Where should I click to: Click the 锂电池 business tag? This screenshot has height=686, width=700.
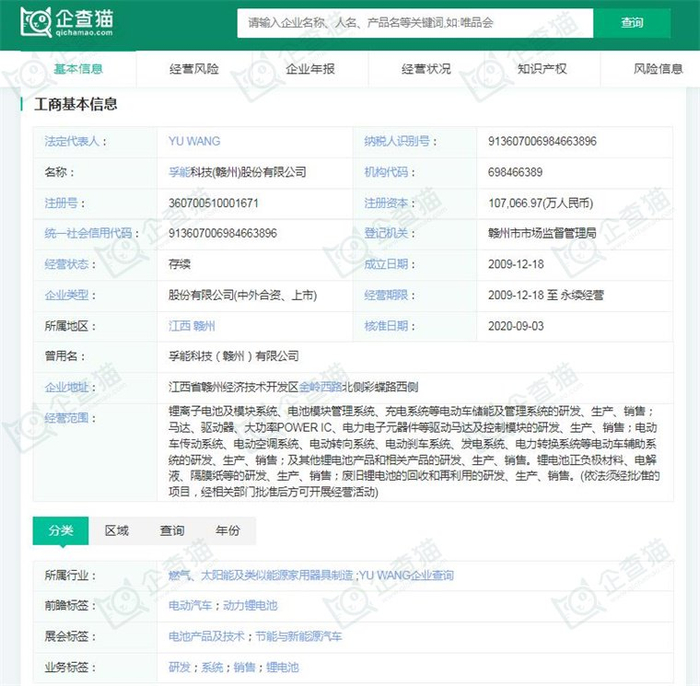click(x=283, y=667)
